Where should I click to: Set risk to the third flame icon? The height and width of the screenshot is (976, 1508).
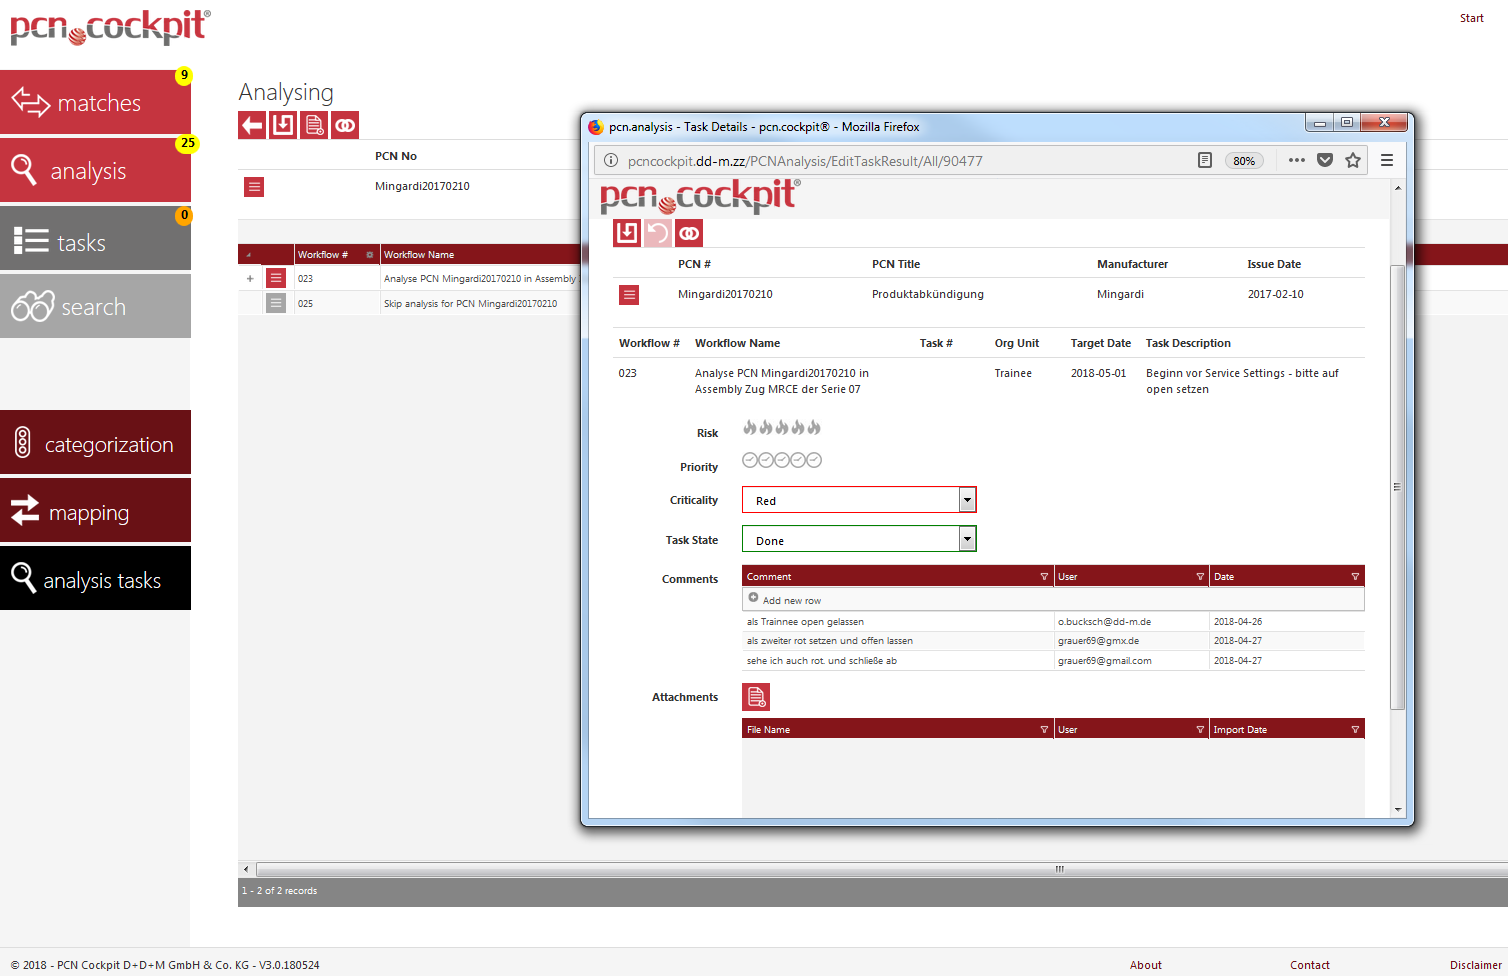(782, 428)
